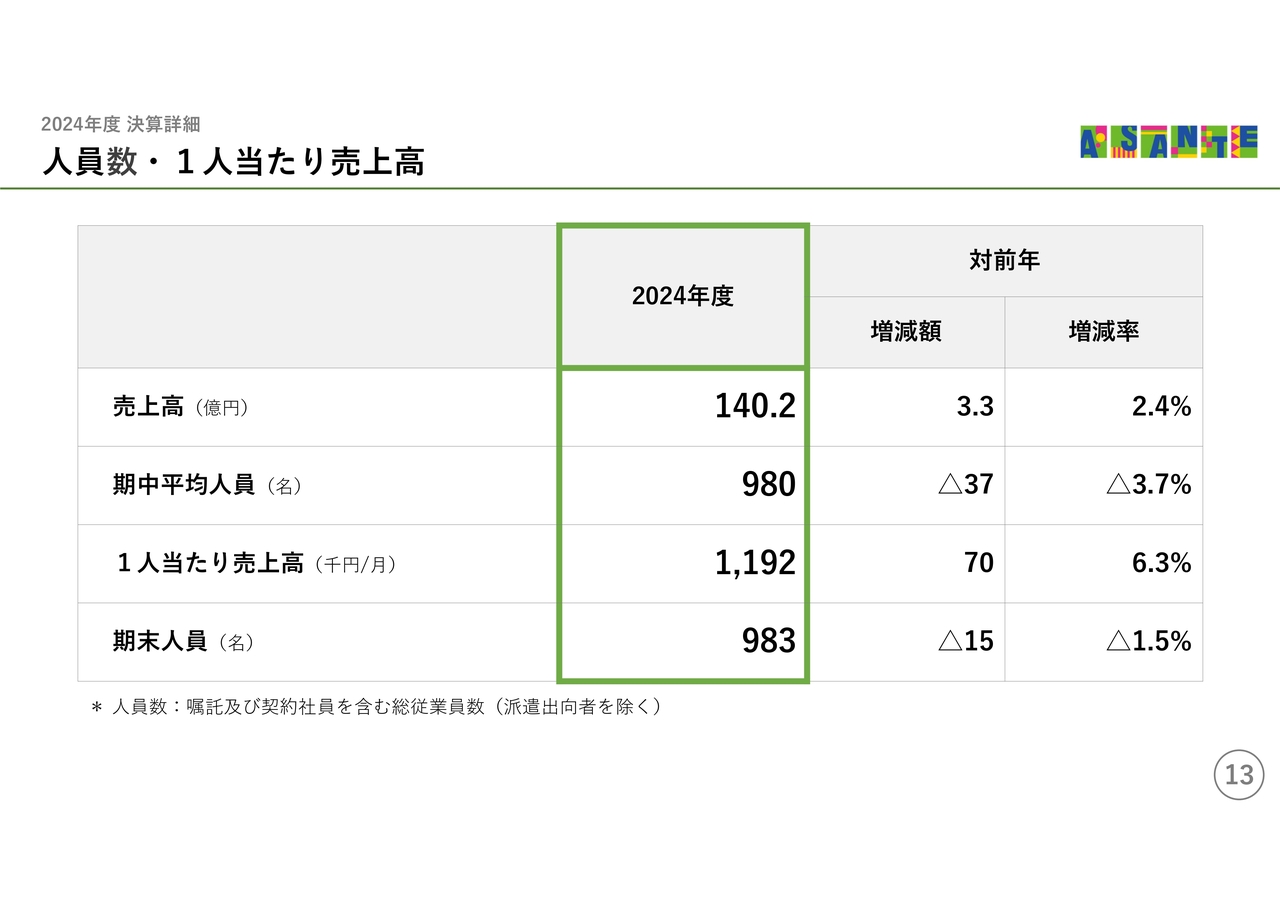1280x905 pixels.
Task: Select the value 140.2
Action: (755, 406)
